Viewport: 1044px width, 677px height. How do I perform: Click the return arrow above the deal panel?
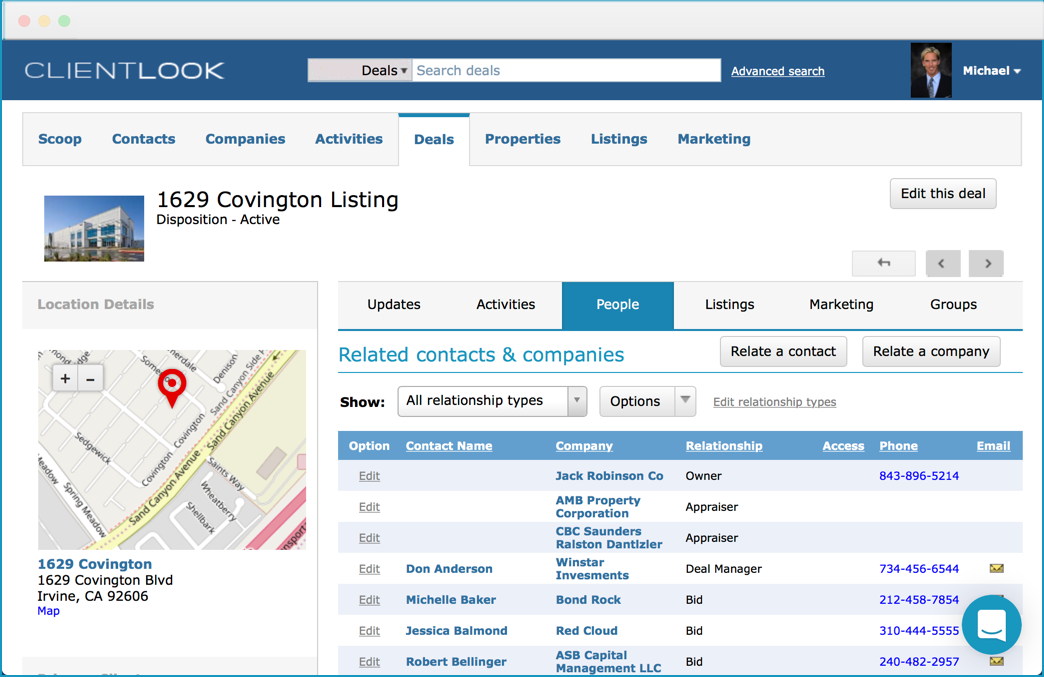pyautogui.click(x=883, y=263)
